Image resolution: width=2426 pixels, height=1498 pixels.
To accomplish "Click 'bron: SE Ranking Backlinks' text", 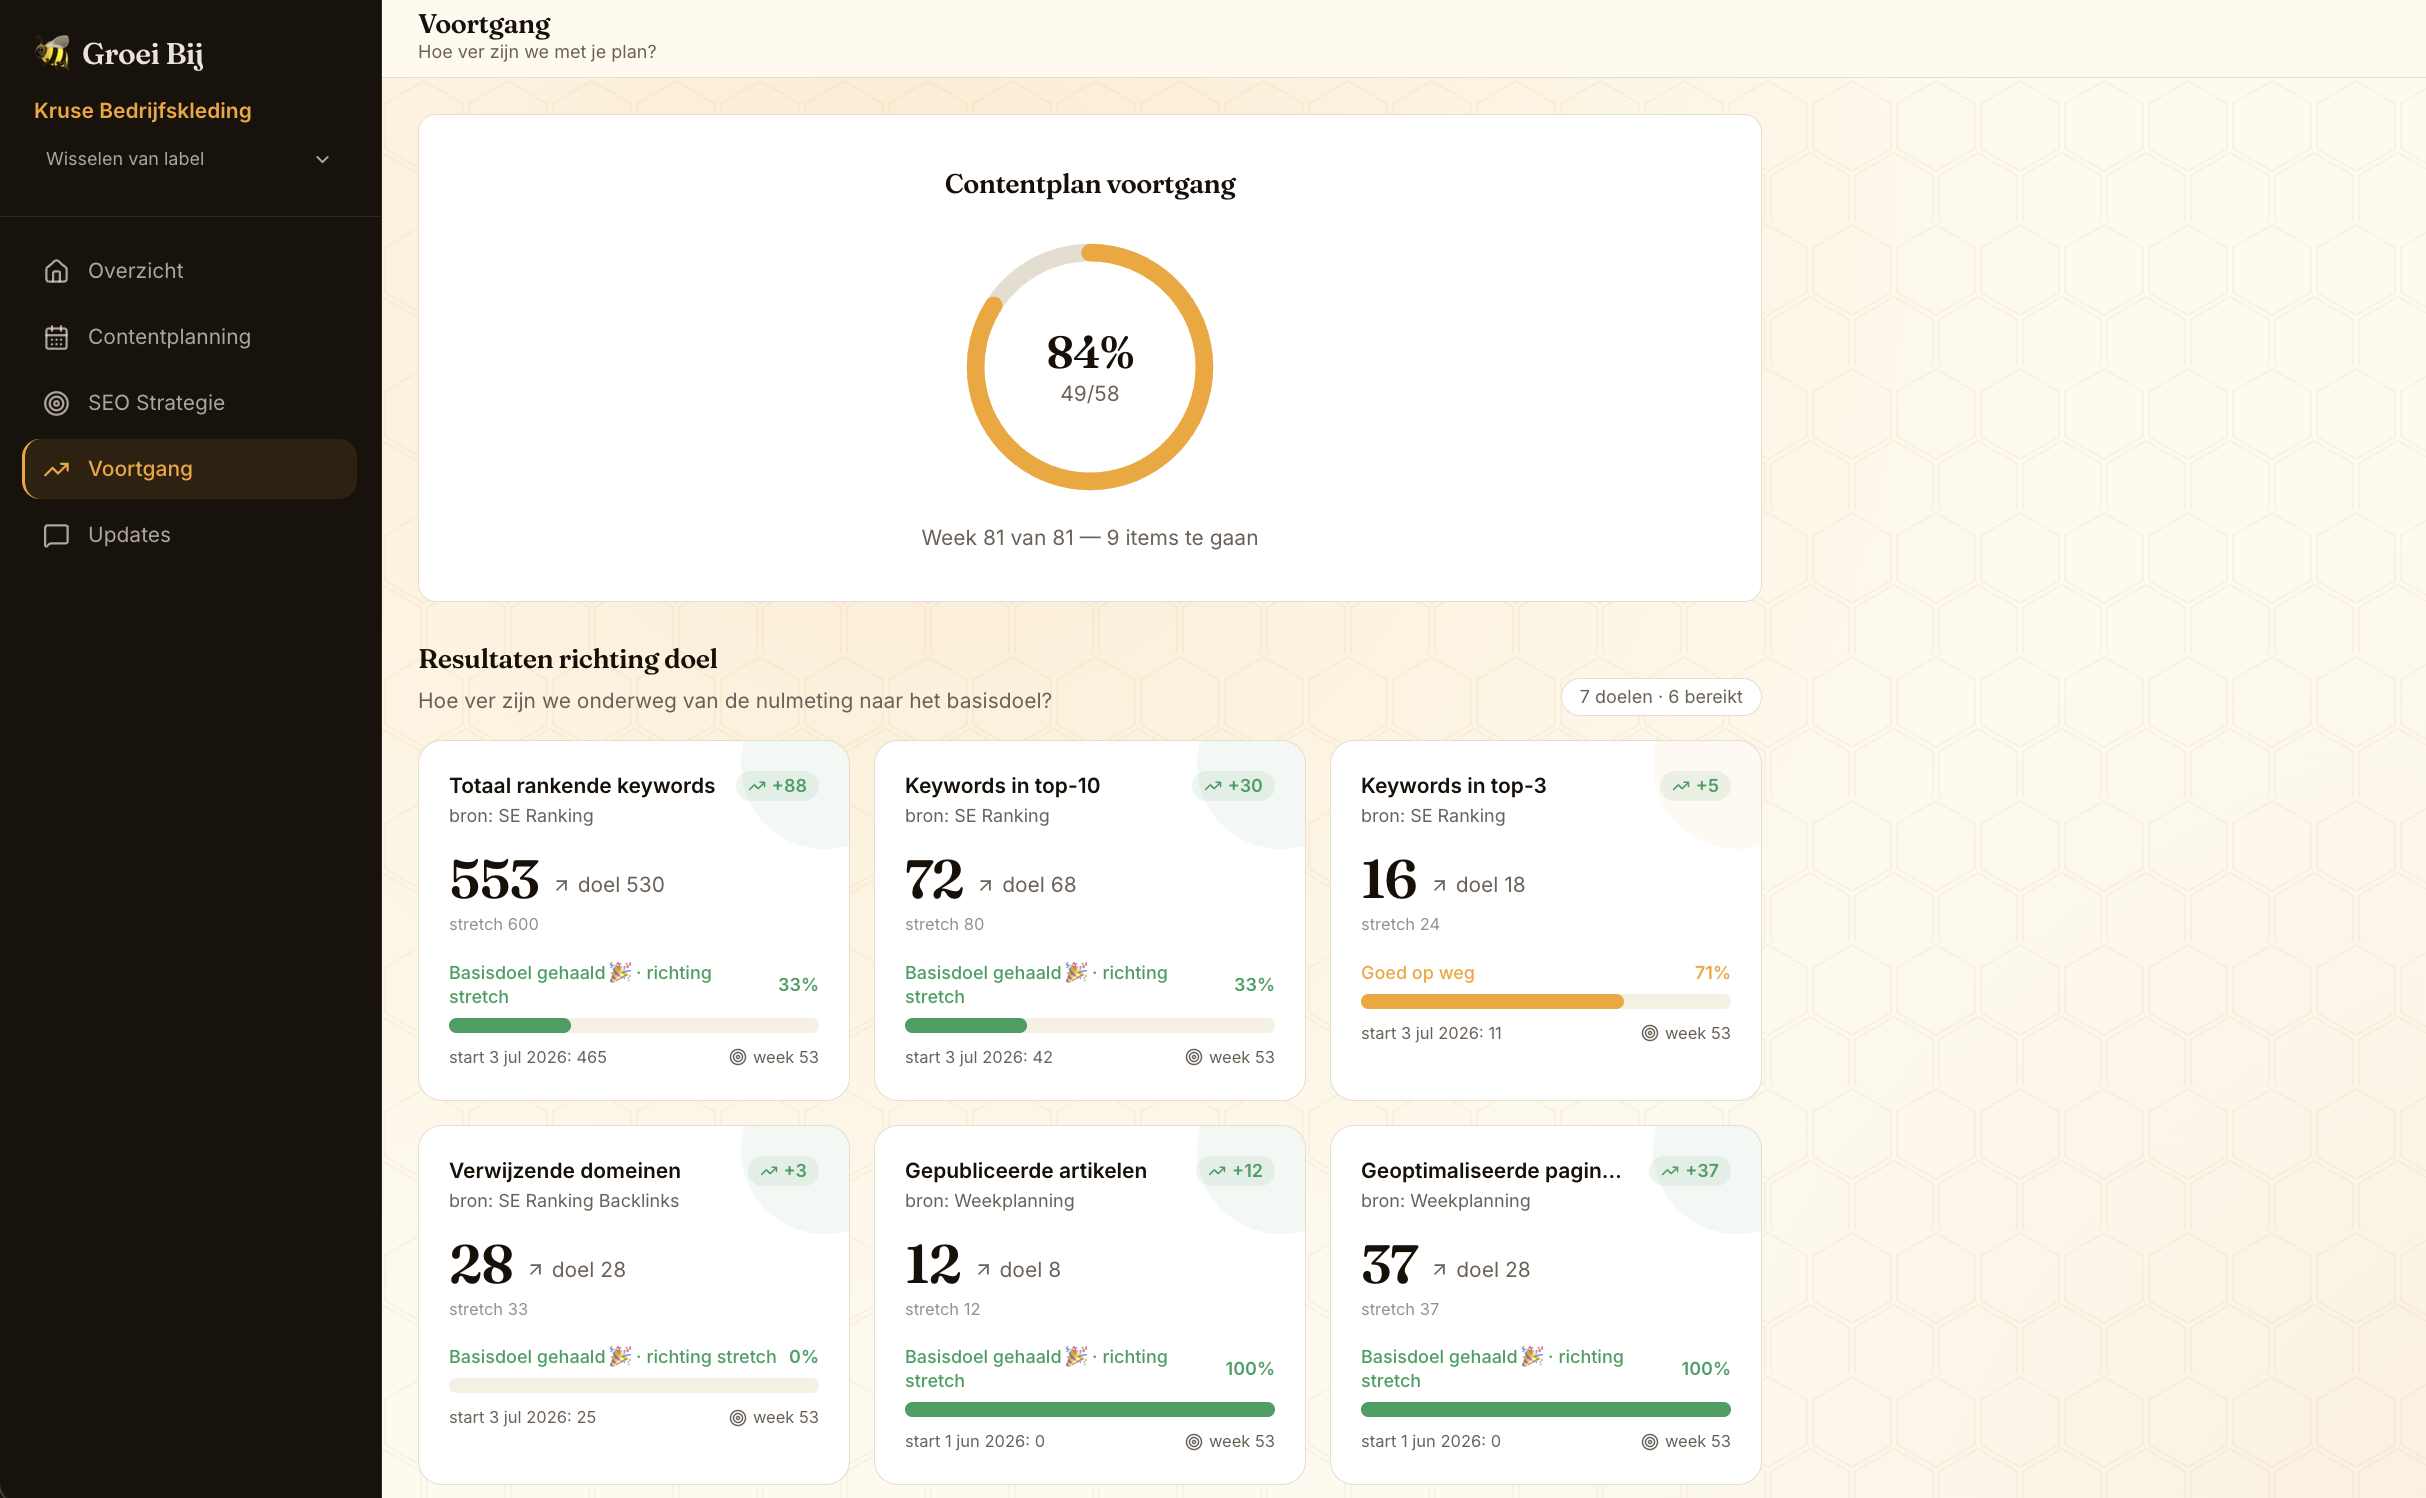I will pos(564,1201).
